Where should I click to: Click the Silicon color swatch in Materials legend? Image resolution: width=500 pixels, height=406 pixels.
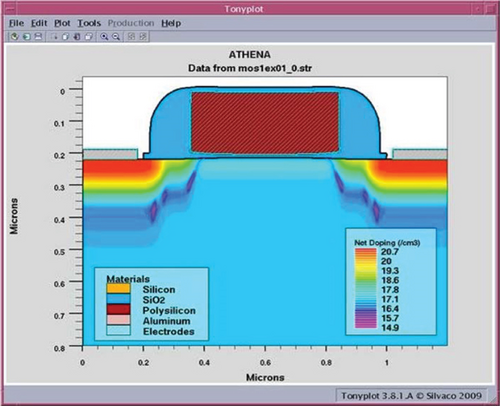(x=118, y=289)
